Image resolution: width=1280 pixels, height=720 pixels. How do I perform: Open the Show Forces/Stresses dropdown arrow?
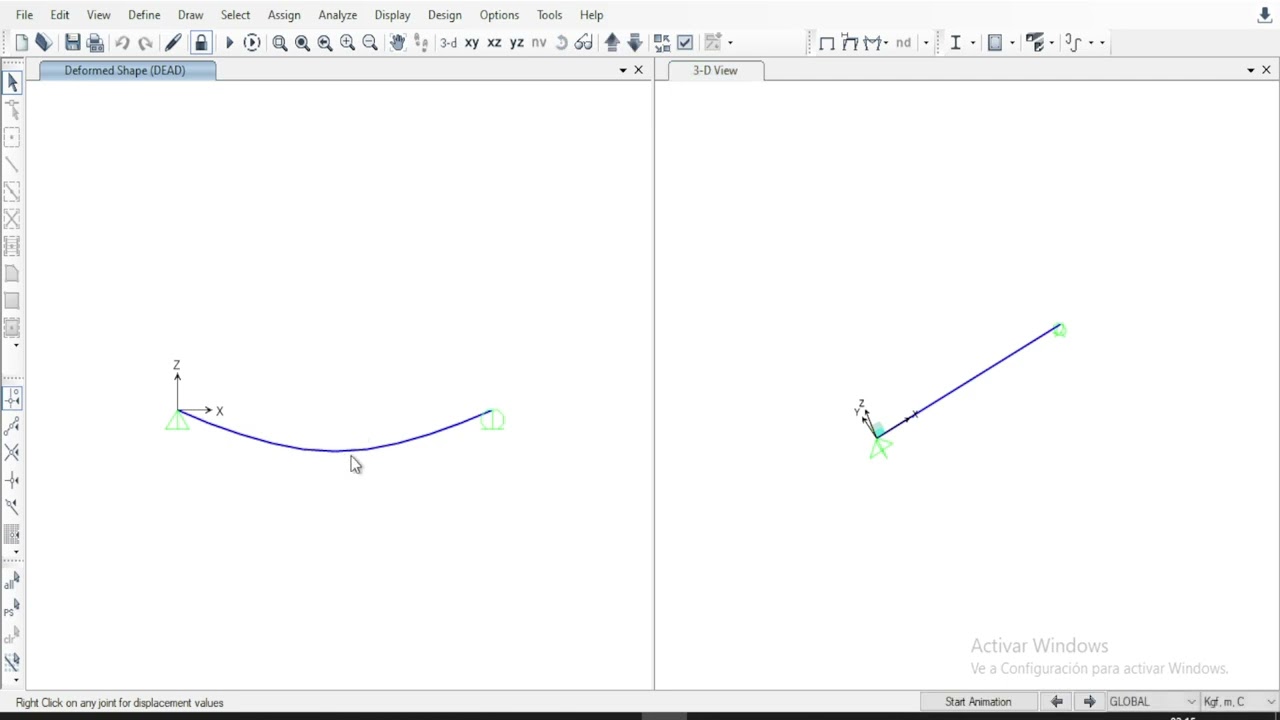point(887,42)
